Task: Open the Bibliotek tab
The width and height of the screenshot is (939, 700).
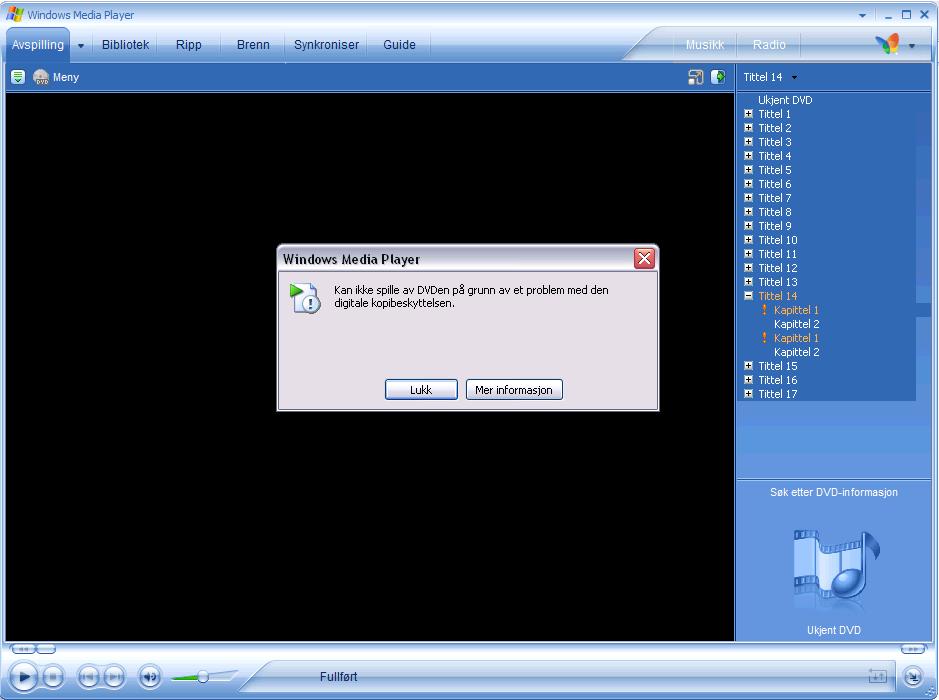Action: (x=125, y=45)
